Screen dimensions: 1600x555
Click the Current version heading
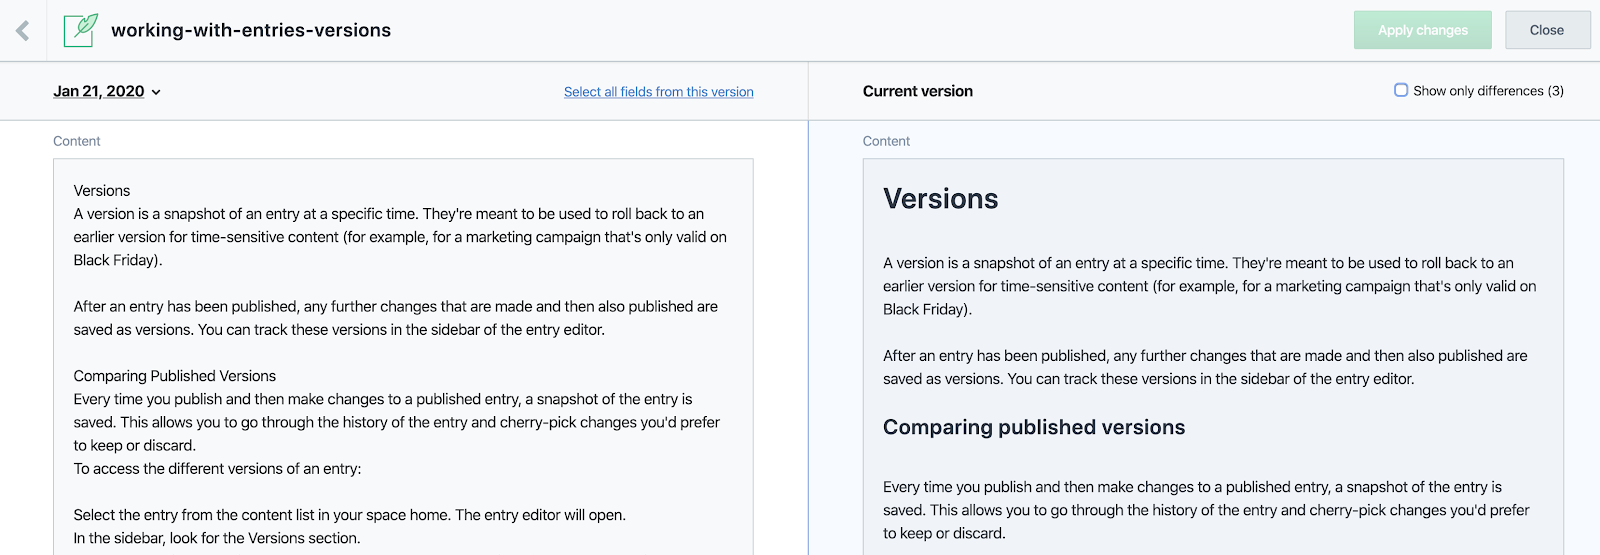[x=917, y=91]
